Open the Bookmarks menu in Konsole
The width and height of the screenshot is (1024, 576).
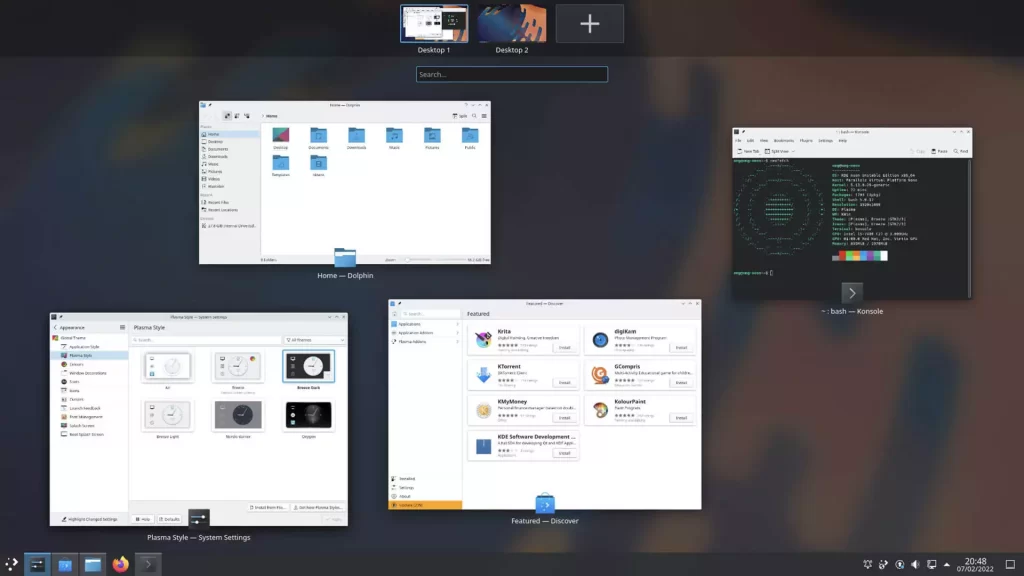pyautogui.click(x=784, y=140)
